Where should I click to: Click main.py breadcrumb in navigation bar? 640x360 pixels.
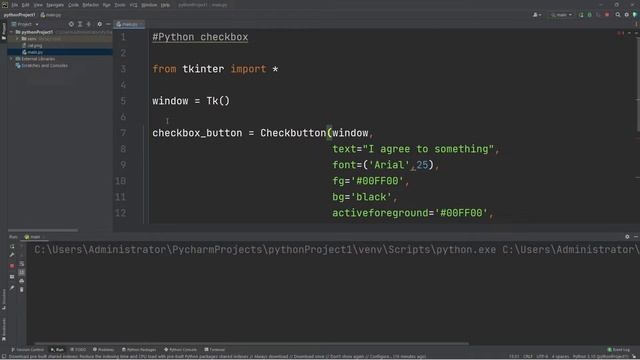click(51, 15)
